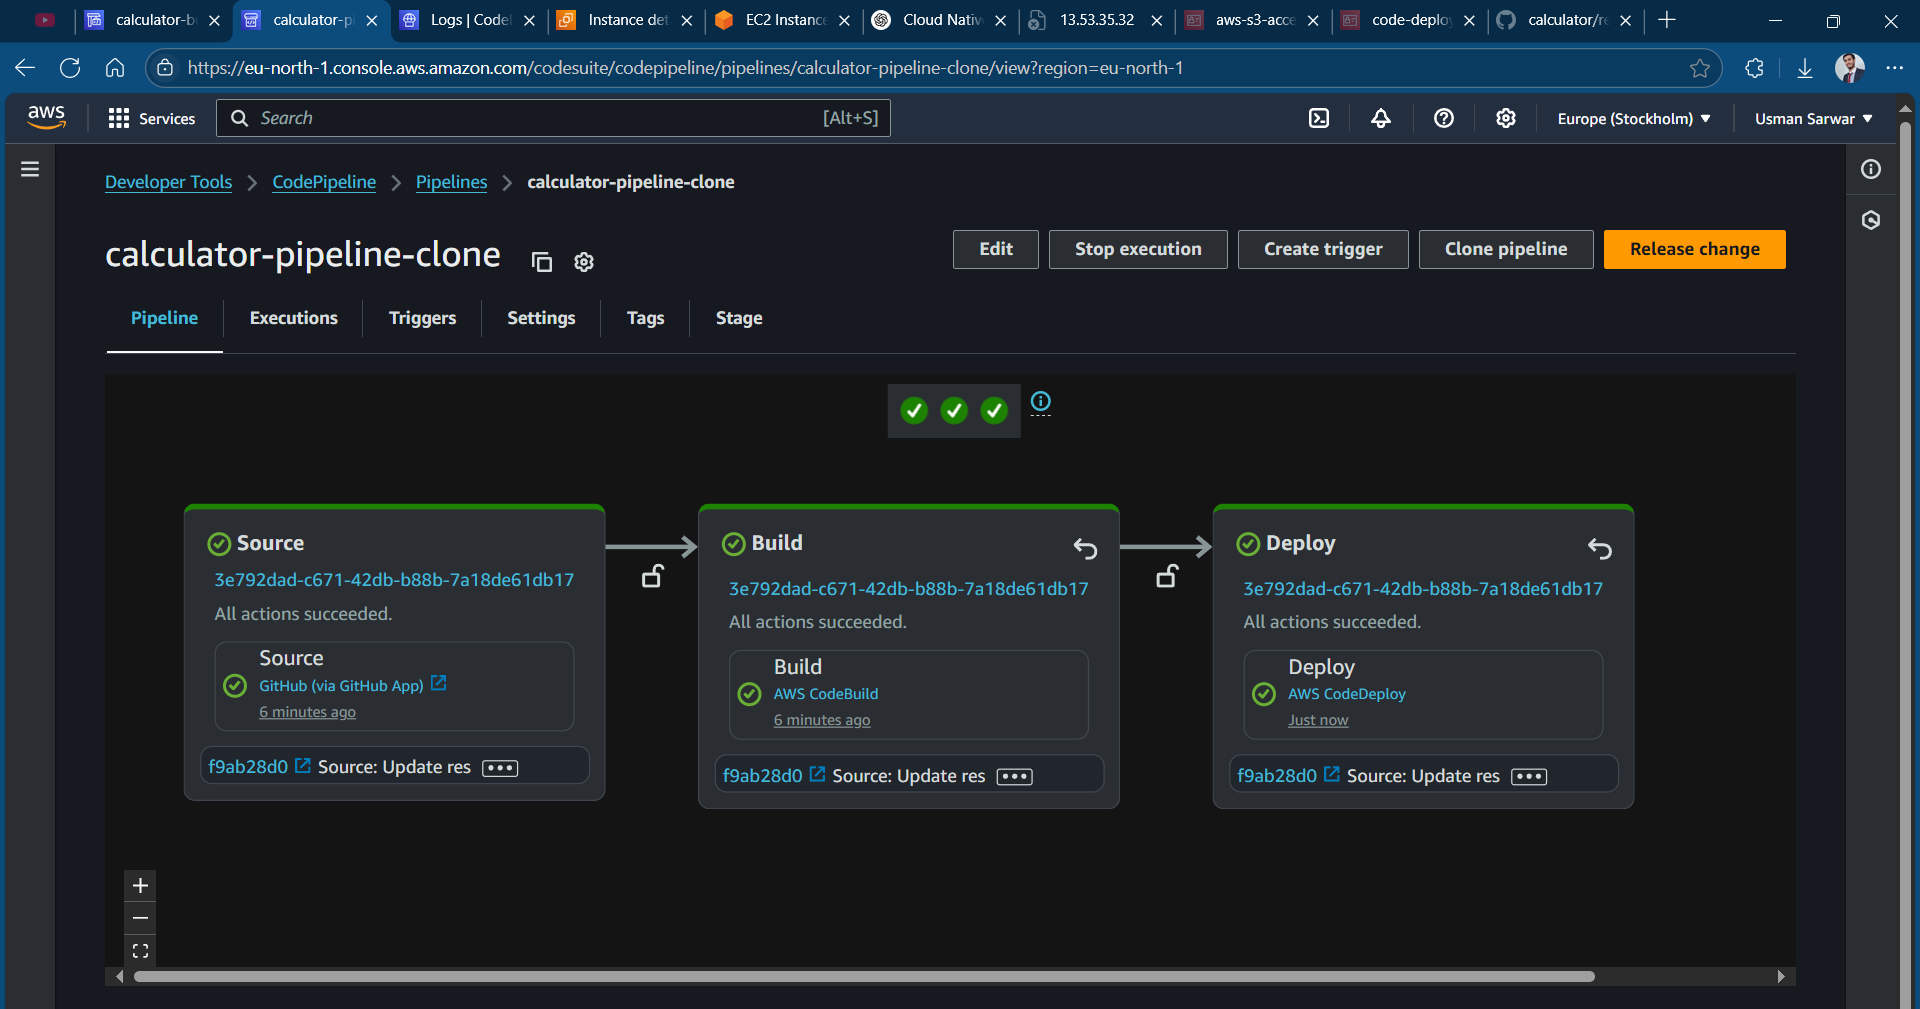Open the AWS home logo
The image size is (1920, 1009).
tap(46, 117)
